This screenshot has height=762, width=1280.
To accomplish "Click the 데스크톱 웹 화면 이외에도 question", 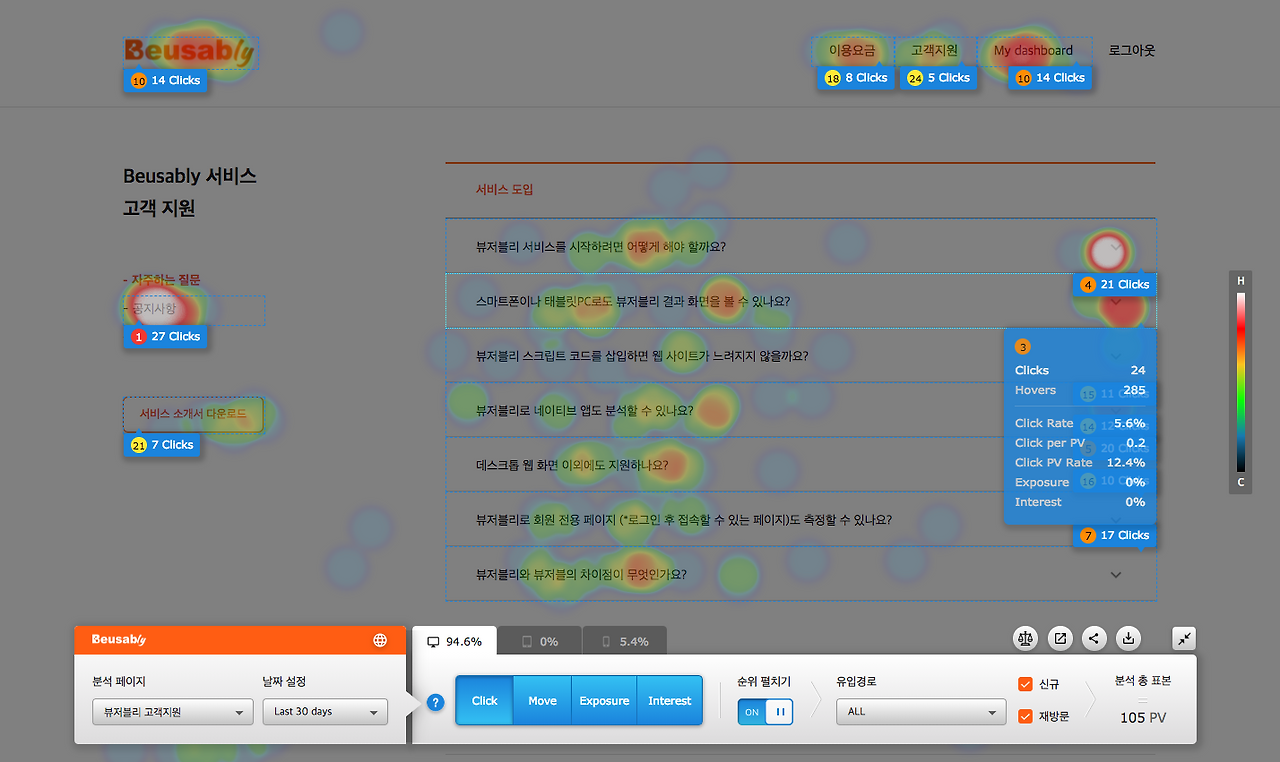I will [572, 465].
